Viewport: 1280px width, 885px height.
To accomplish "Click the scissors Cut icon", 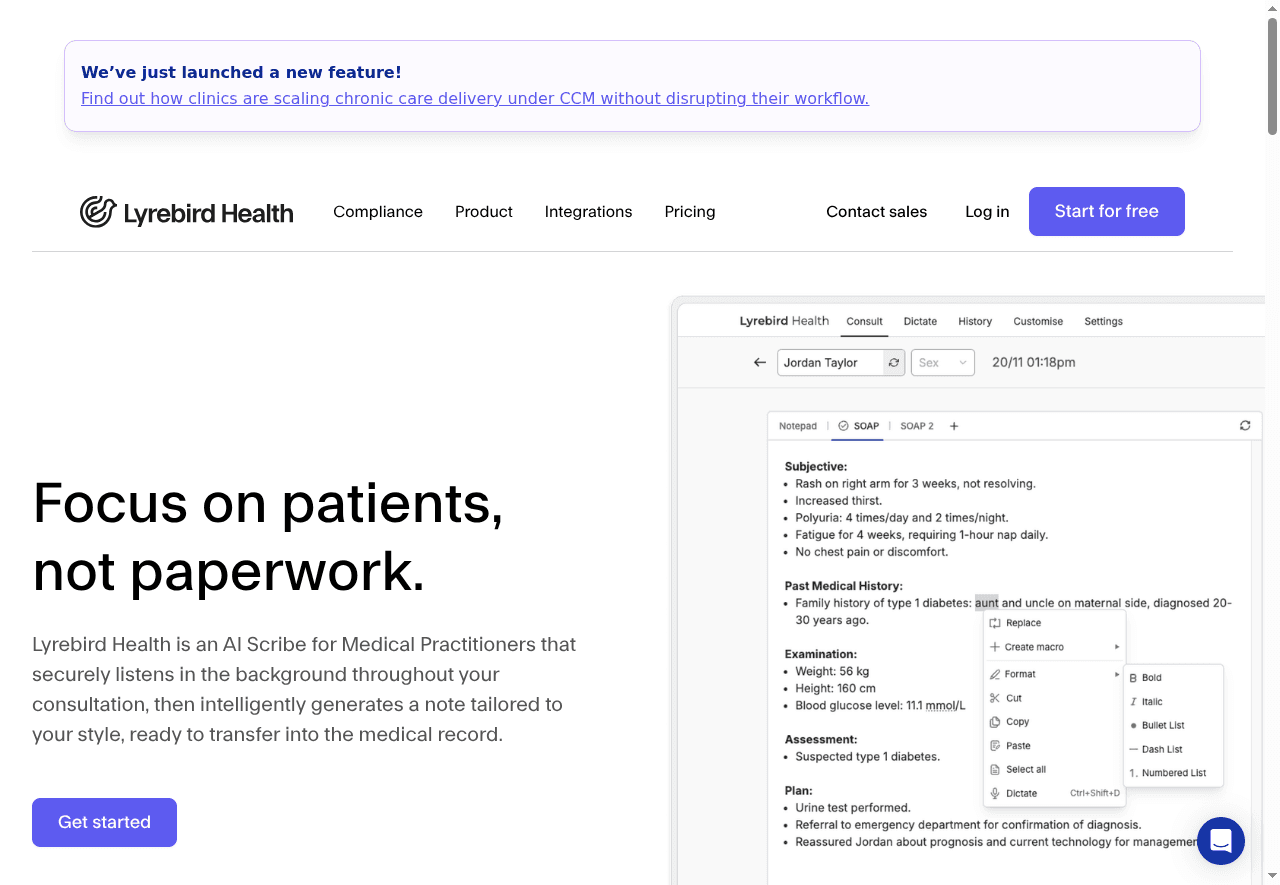I will click(x=995, y=698).
